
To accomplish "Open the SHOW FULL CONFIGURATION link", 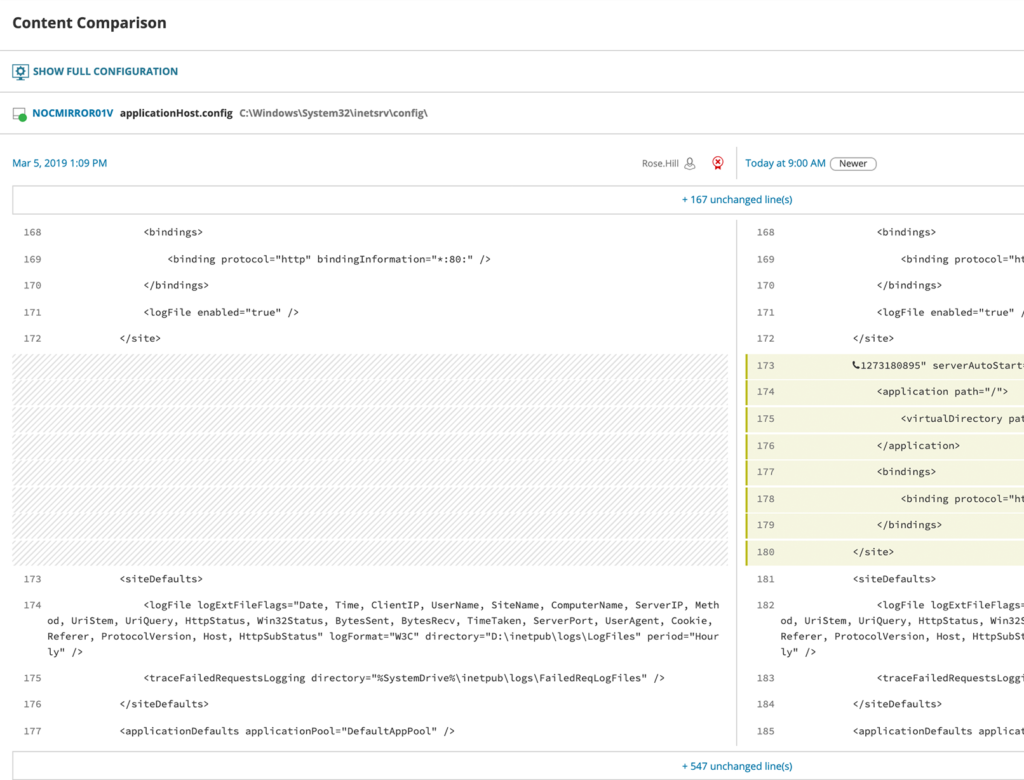I will pos(105,71).
